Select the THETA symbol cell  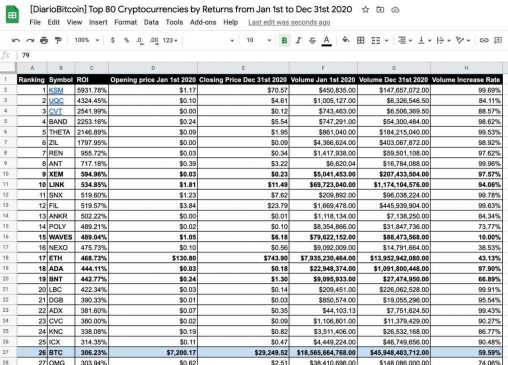point(61,132)
